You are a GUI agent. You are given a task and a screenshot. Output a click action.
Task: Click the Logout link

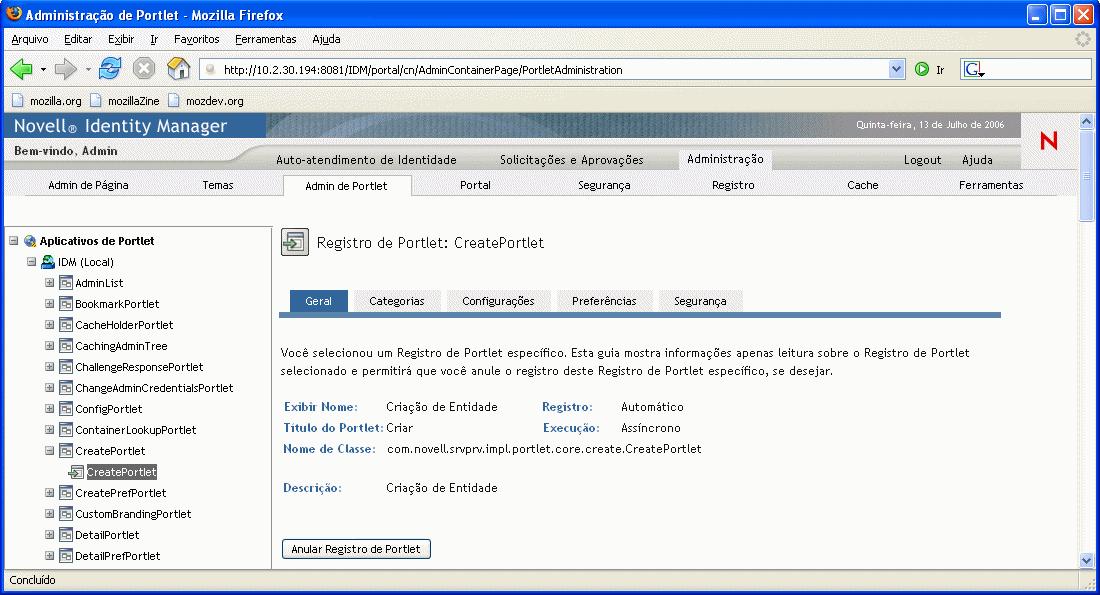click(x=923, y=160)
